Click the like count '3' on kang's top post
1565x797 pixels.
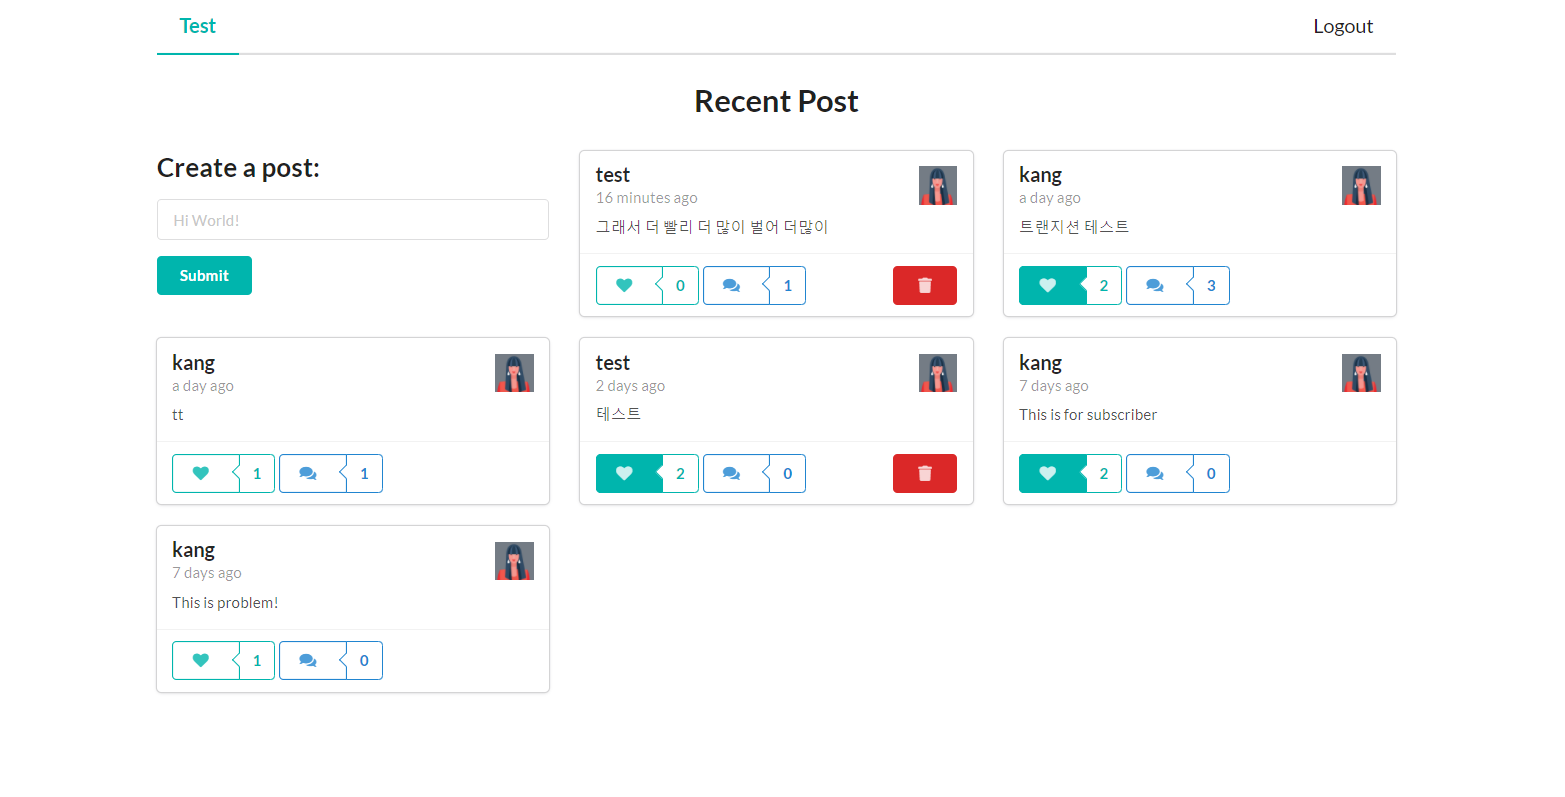click(x=1211, y=285)
